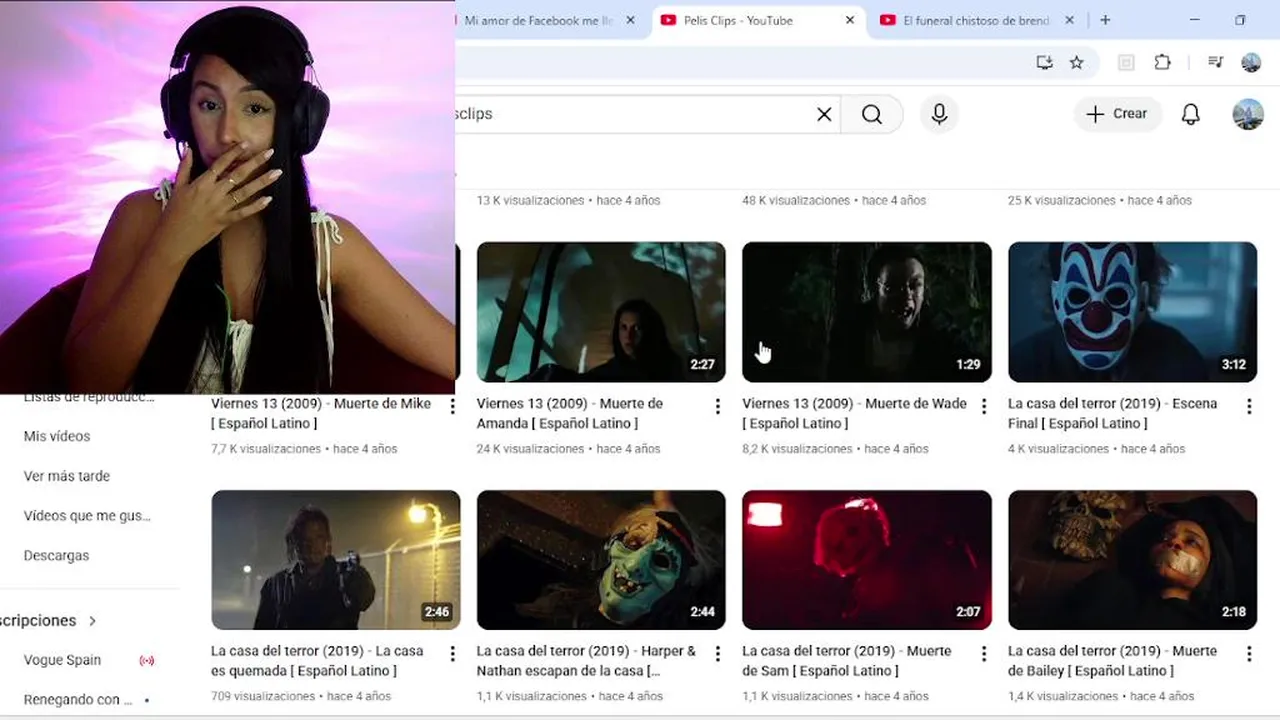
Task: Open a new browser tab
Action: pyautogui.click(x=1105, y=20)
